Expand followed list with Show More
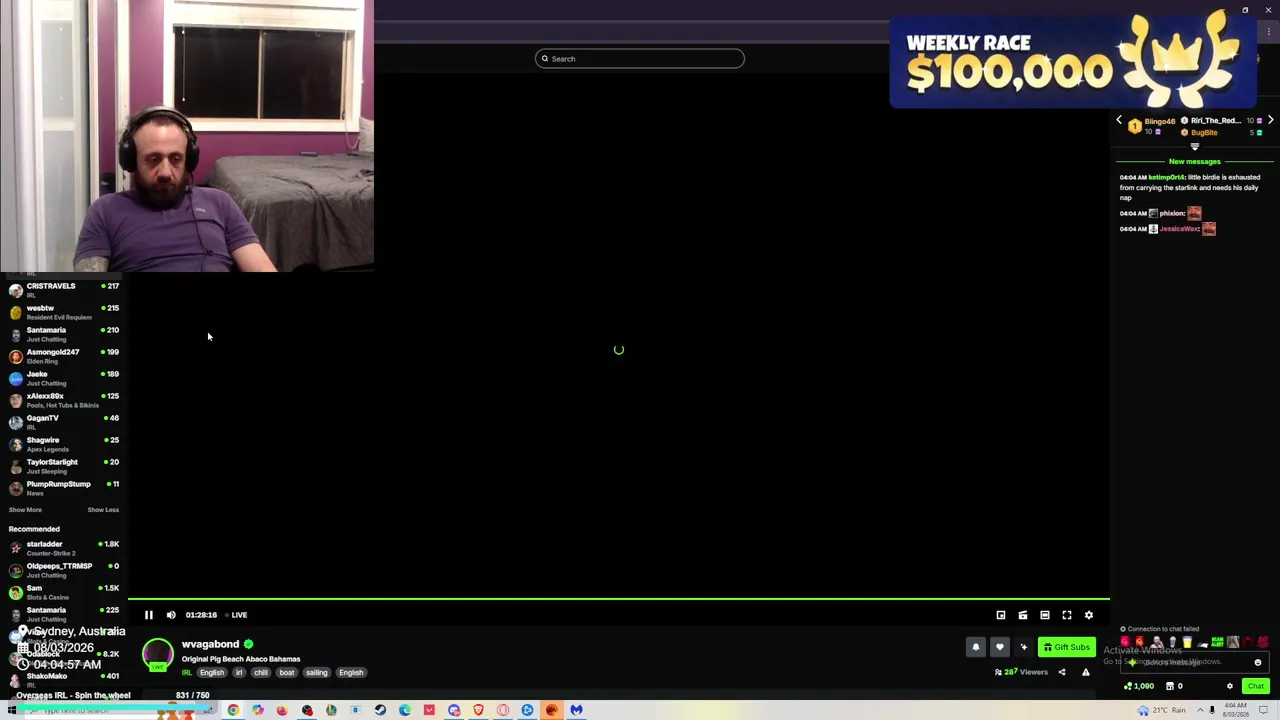This screenshot has height=720, width=1280. (x=25, y=510)
